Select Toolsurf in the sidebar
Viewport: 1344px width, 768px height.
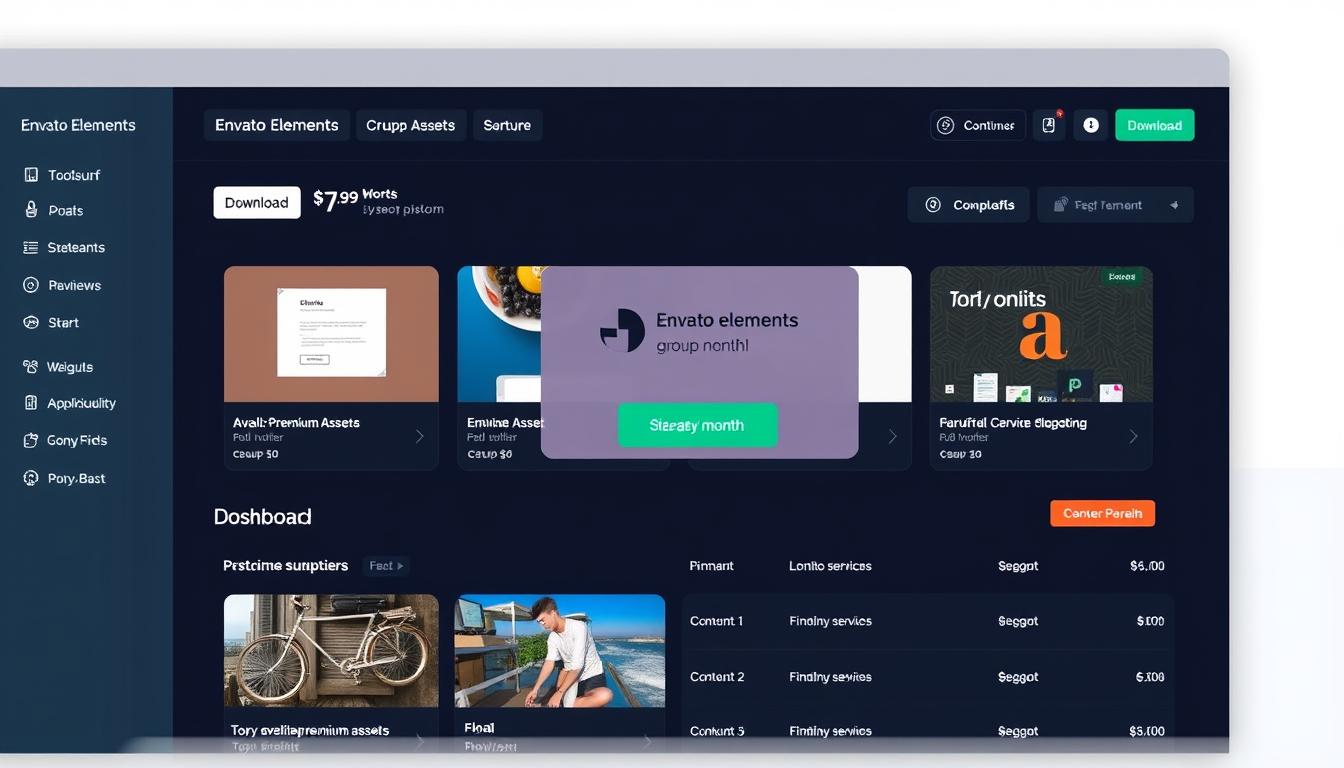point(74,175)
